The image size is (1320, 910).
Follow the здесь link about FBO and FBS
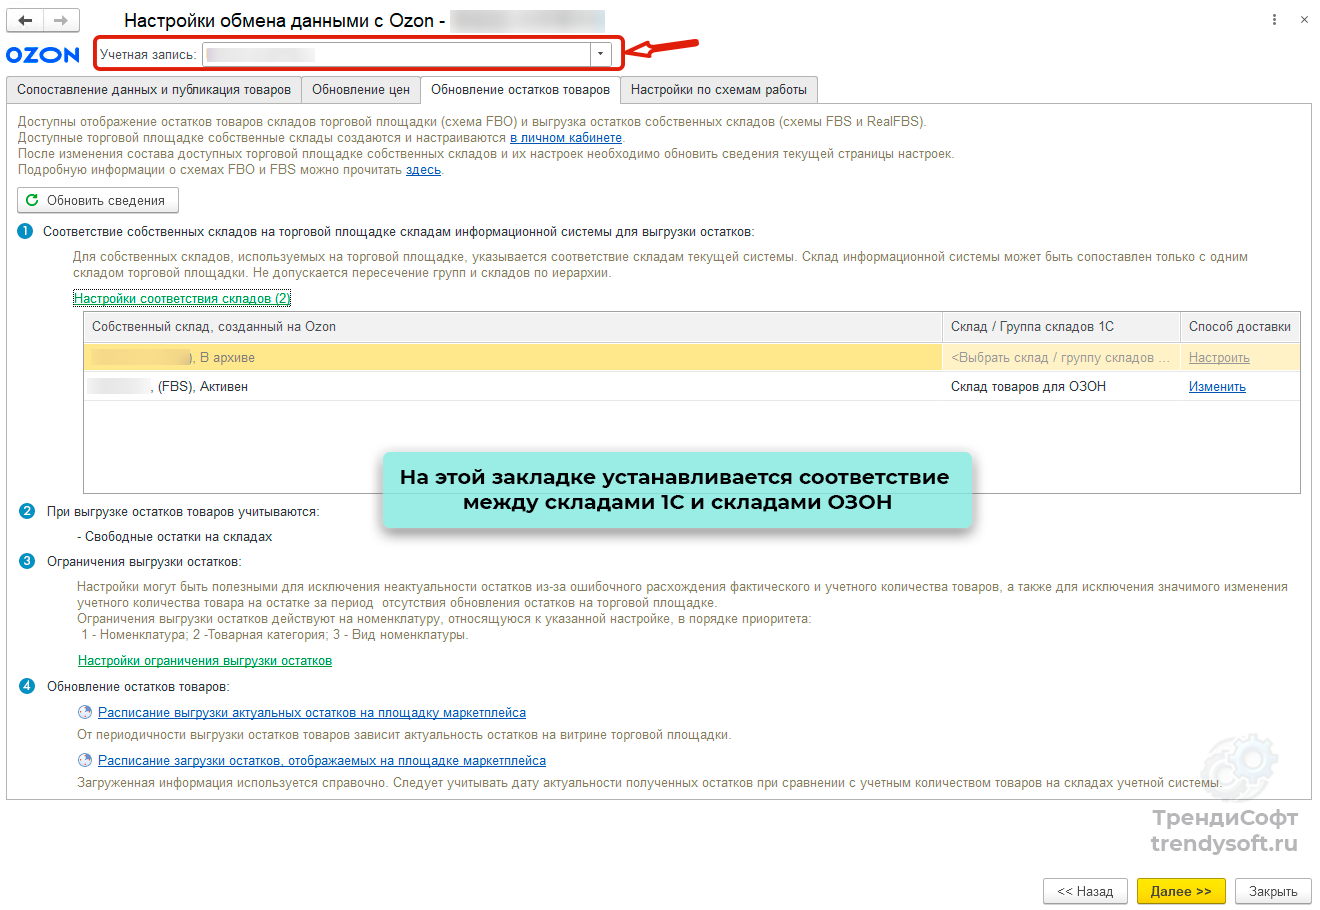(x=423, y=170)
